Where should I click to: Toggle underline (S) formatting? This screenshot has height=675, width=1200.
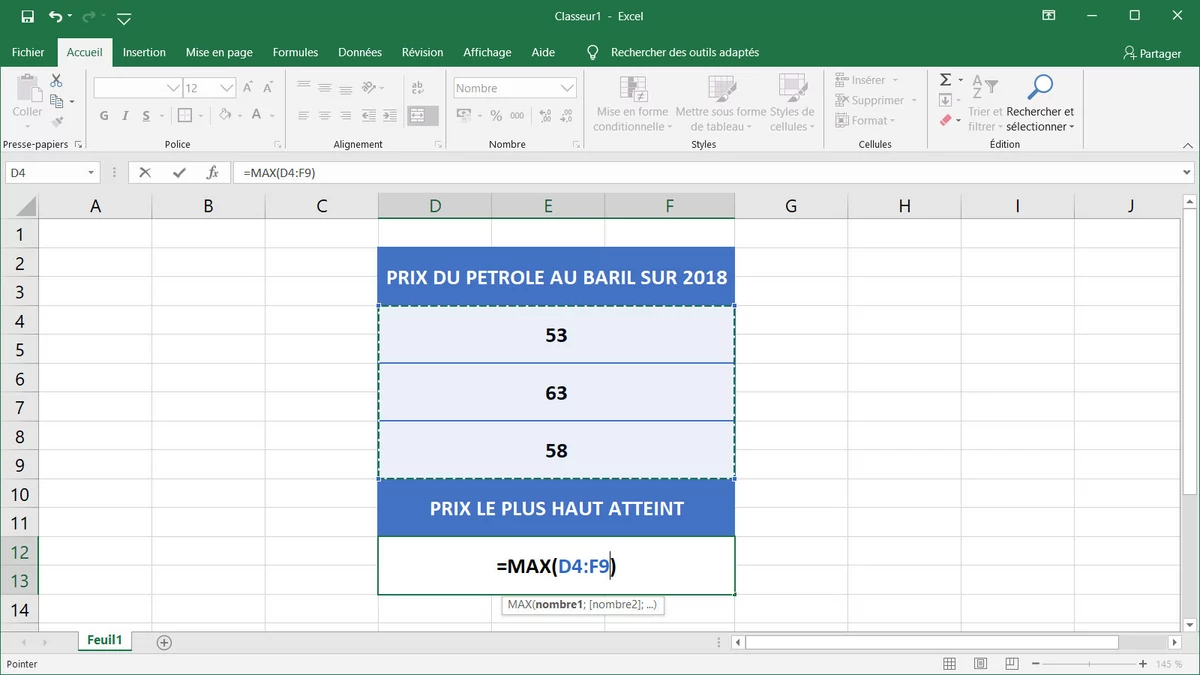[x=147, y=115]
